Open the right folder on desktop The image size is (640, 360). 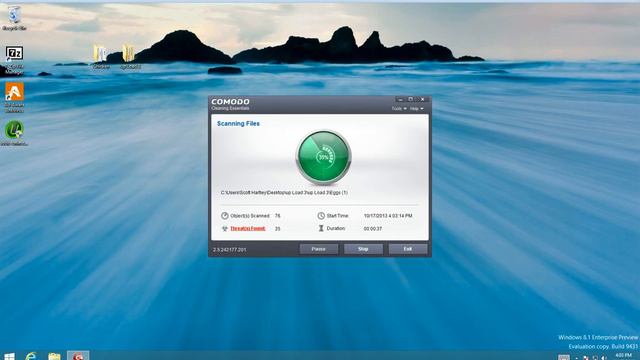coord(129,57)
